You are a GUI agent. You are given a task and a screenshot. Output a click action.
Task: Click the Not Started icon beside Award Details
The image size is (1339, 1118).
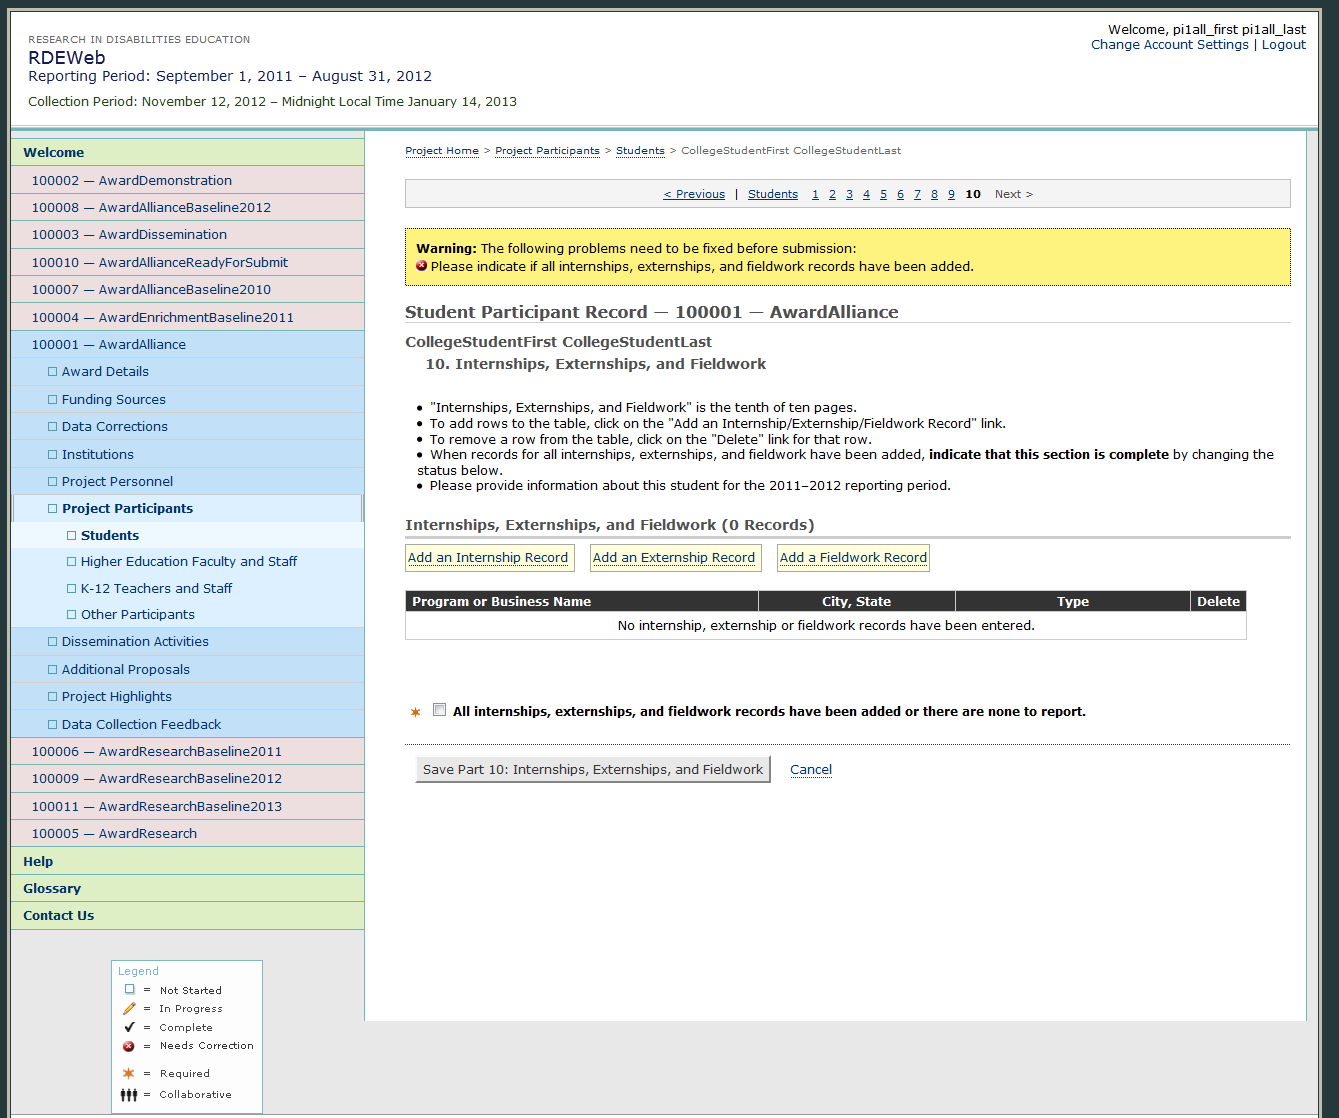(x=53, y=372)
